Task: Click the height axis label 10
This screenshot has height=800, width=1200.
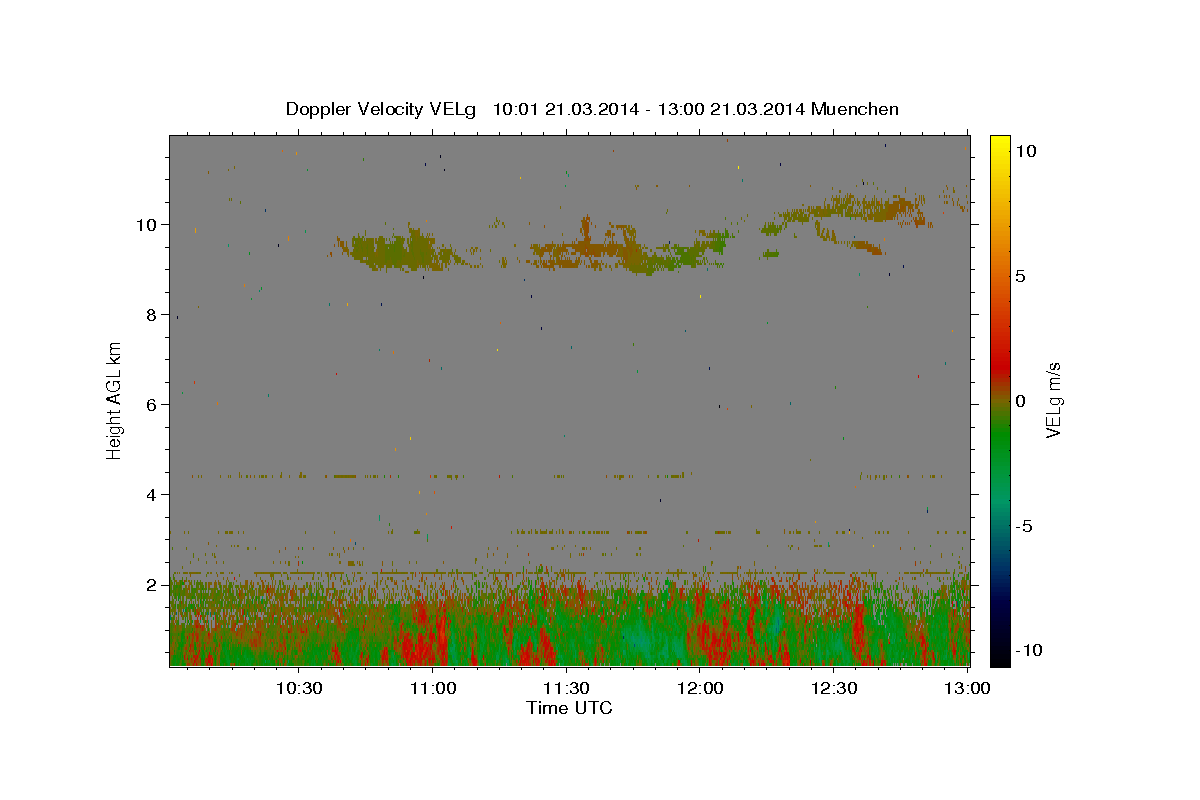Action: click(147, 224)
